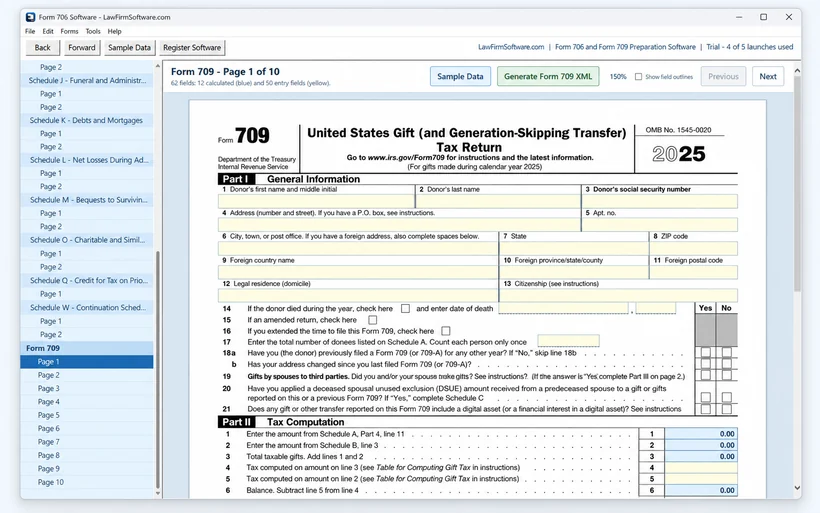Click the date of death field

coord(564,308)
